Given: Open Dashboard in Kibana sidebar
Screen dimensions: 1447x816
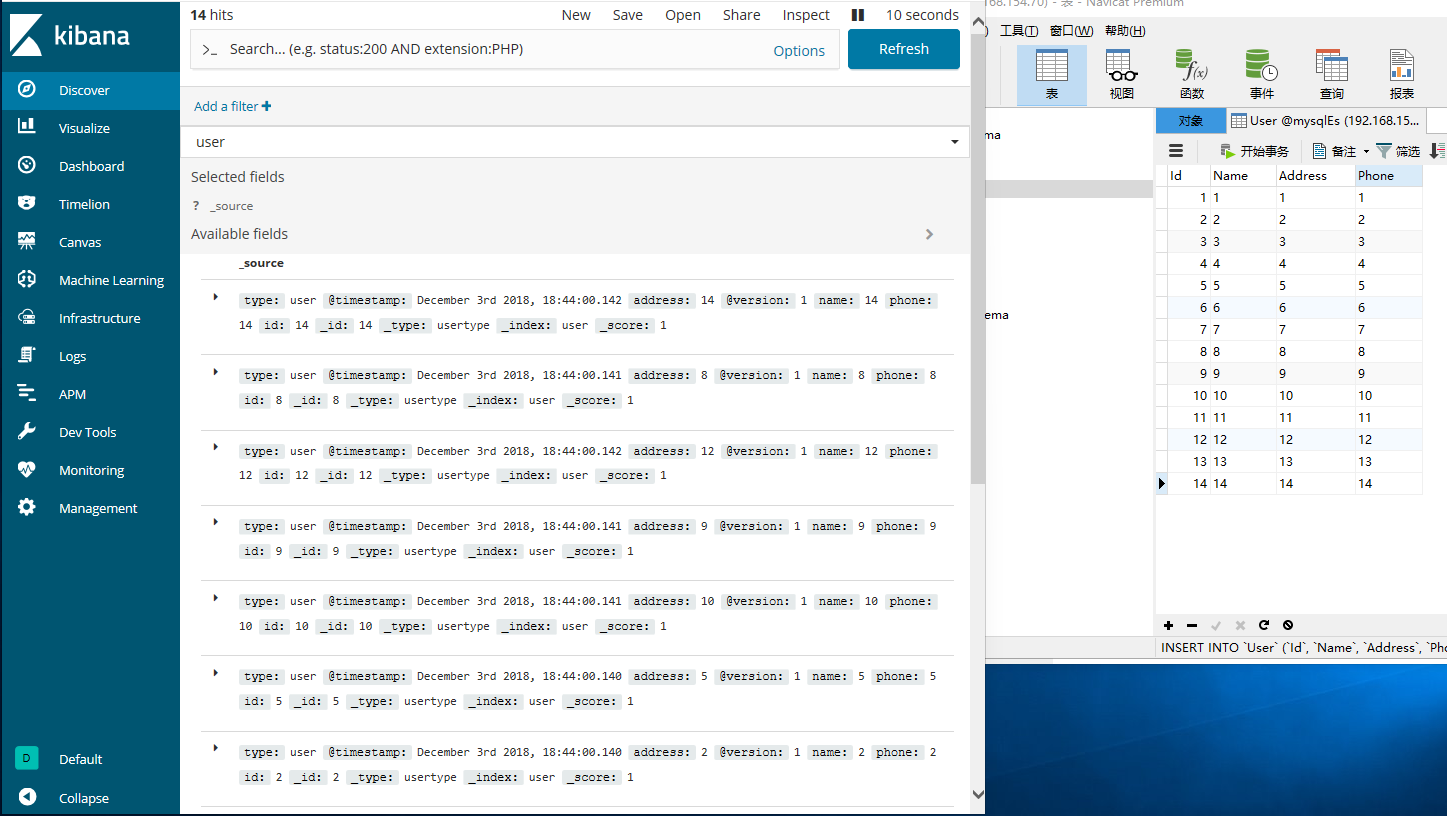Looking at the screenshot, I should (x=90, y=166).
